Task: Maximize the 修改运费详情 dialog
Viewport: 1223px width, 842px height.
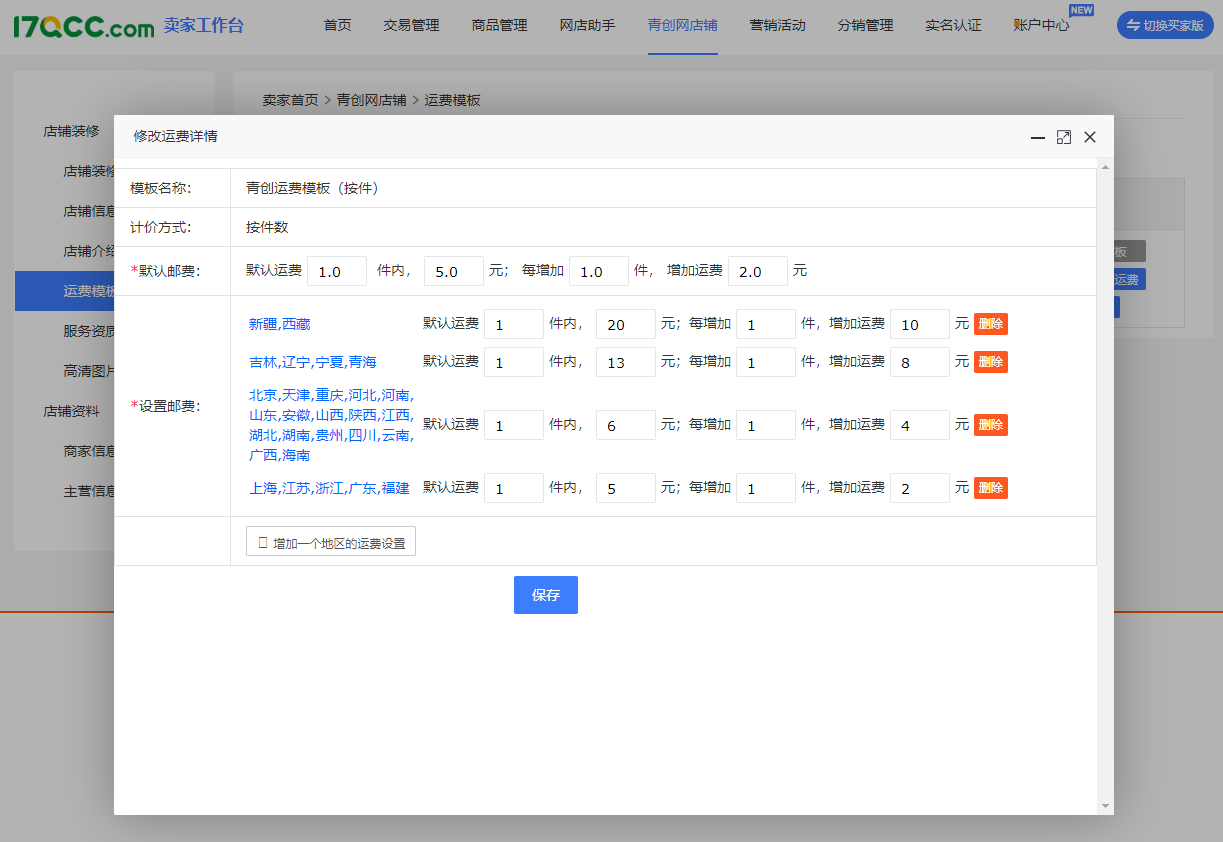Action: [1064, 137]
